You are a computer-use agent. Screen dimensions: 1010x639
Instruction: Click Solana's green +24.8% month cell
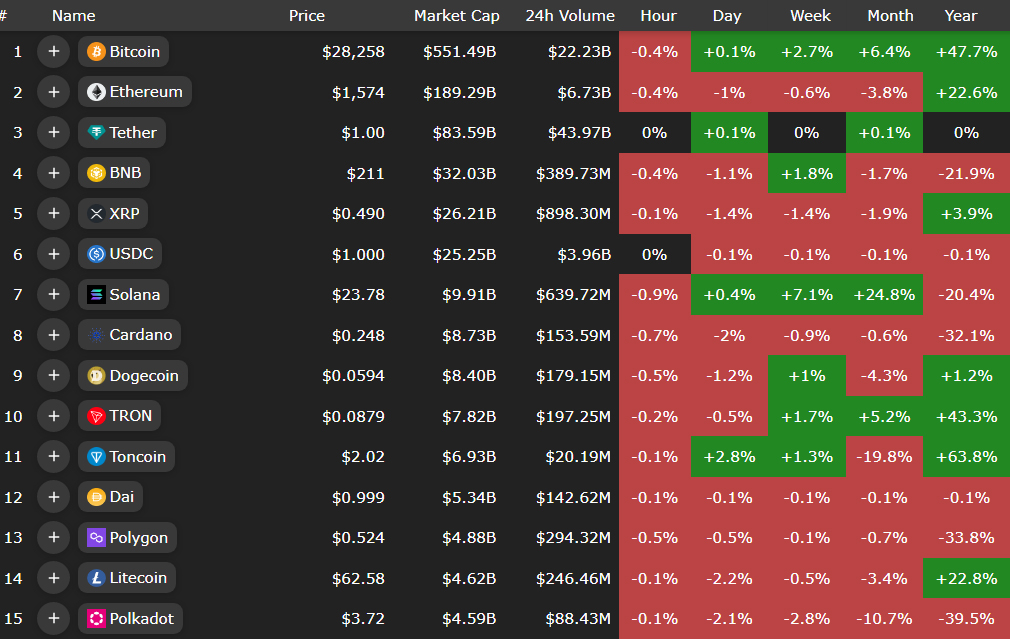click(x=884, y=295)
